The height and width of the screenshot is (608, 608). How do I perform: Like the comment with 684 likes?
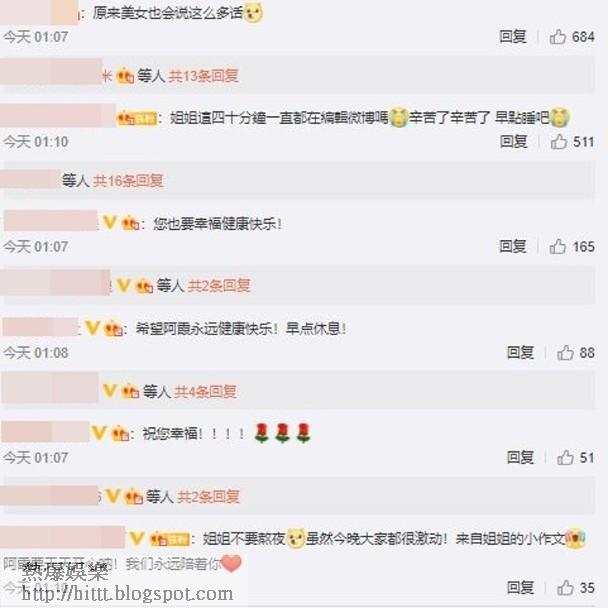558,37
